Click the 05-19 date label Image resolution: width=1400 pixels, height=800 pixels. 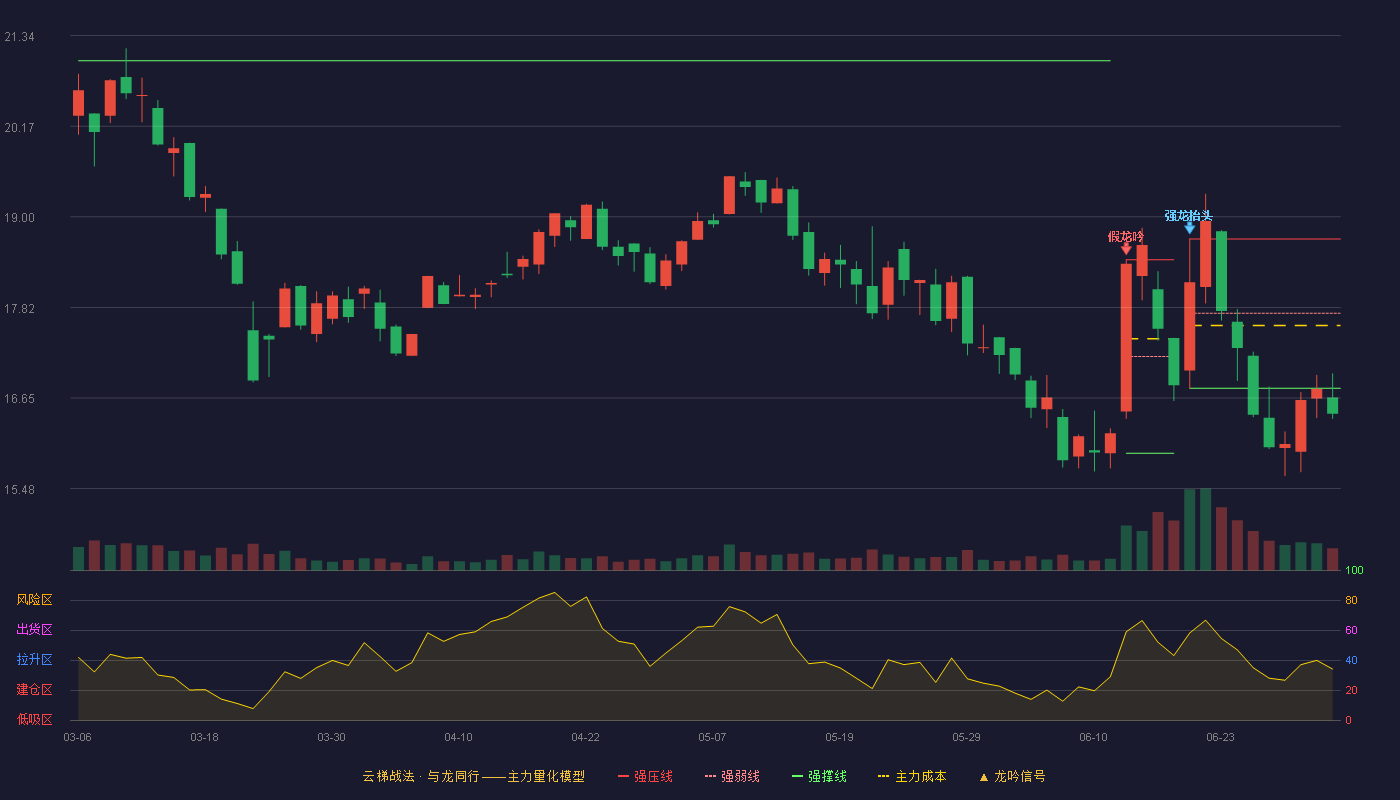point(839,737)
